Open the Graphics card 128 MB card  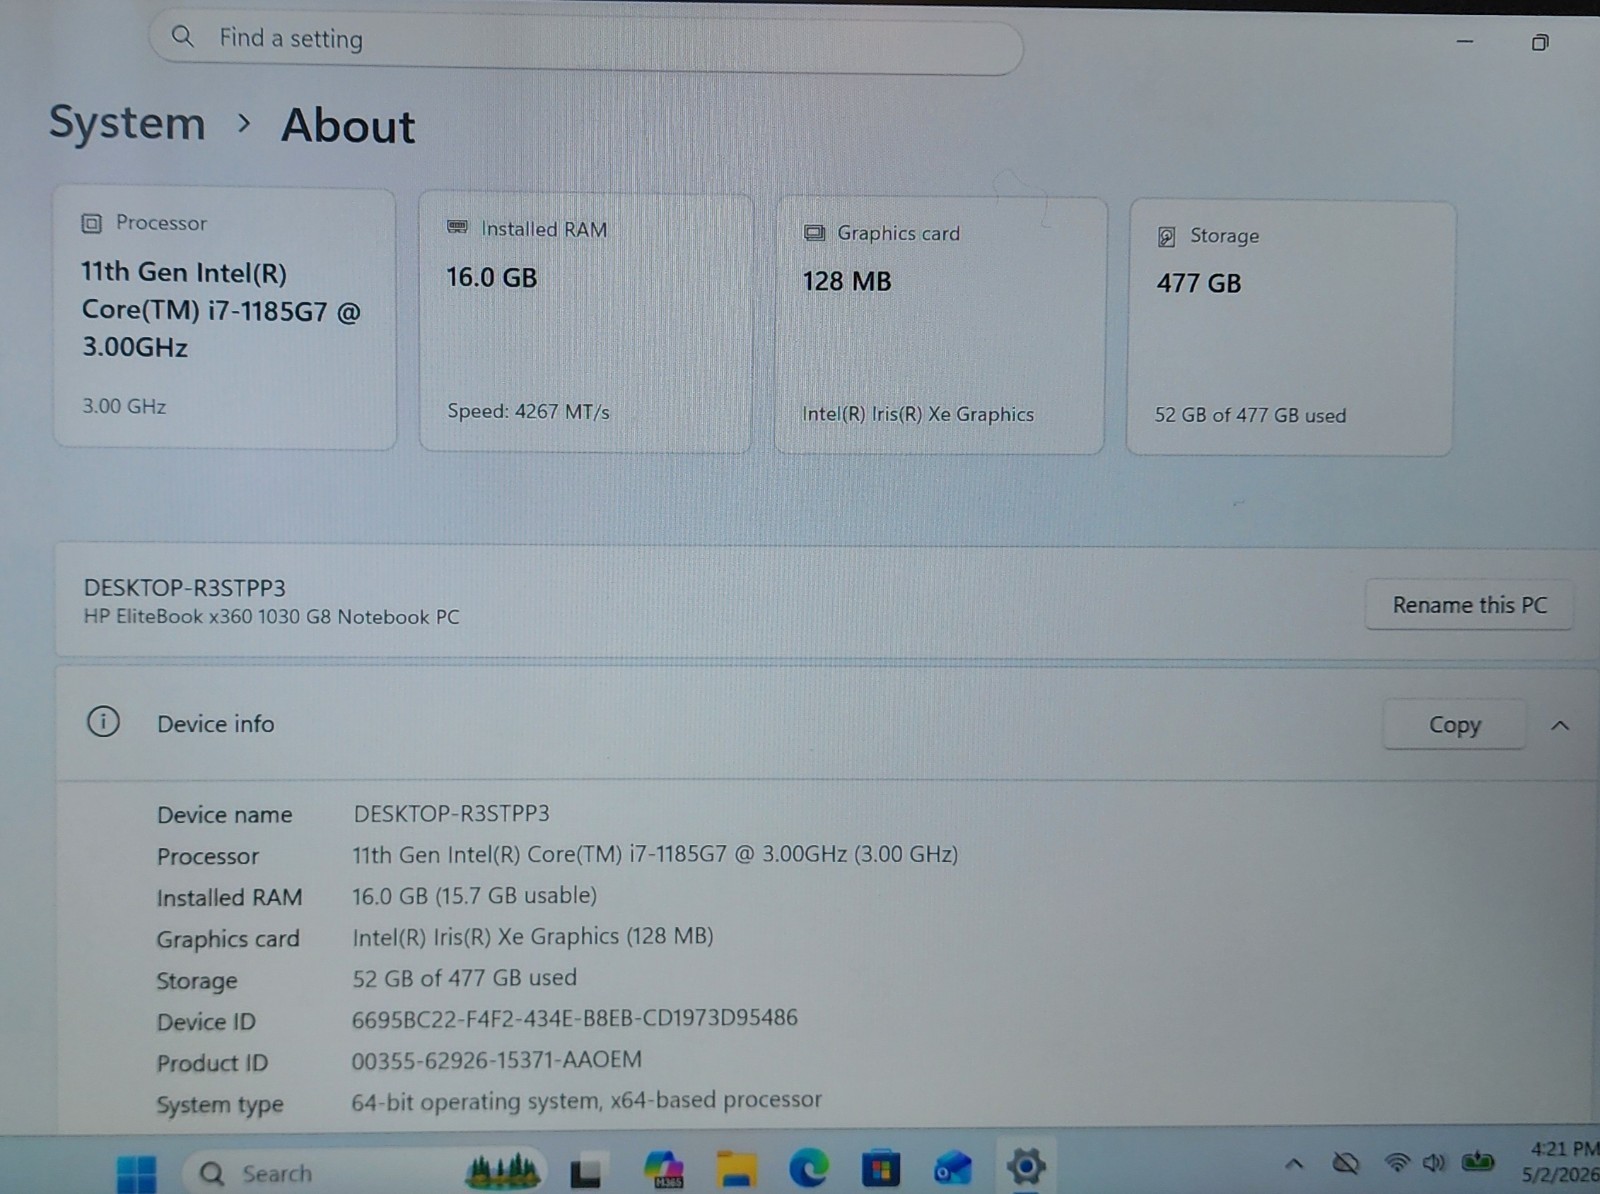940,325
